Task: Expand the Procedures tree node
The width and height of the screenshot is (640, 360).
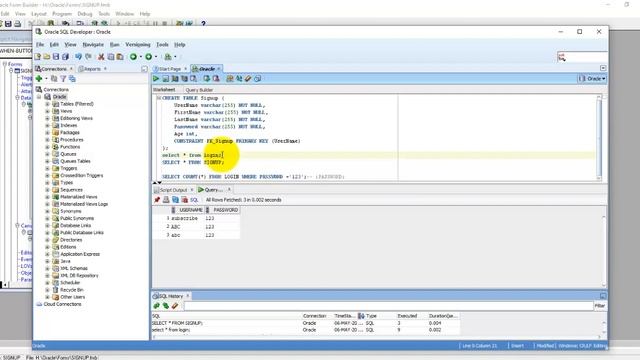Action: pyautogui.click(x=47, y=140)
